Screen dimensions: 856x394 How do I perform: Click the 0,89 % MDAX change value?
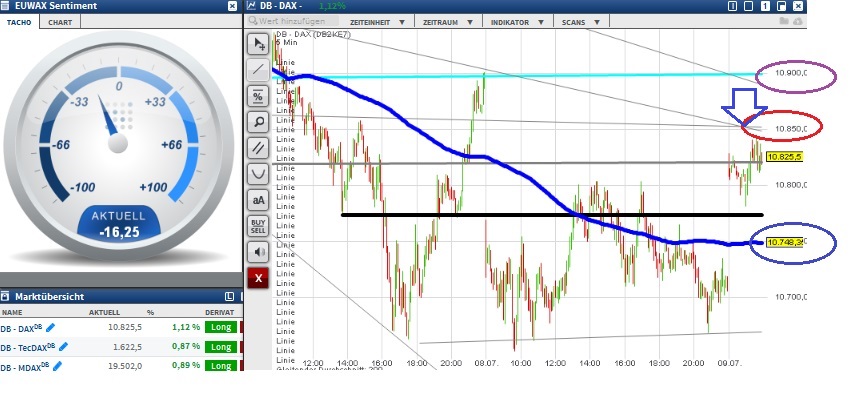pos(186,365)
